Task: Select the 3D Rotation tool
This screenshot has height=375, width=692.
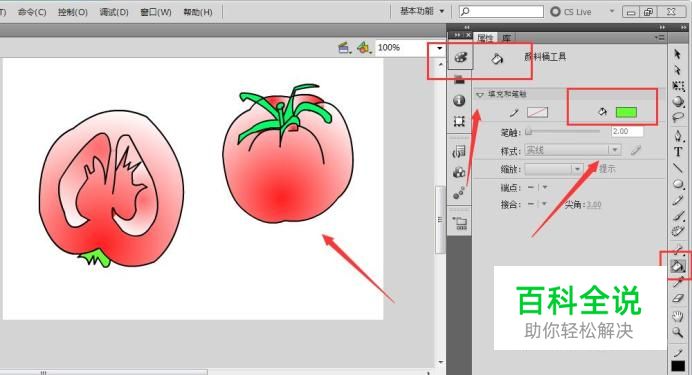Action: [x=678, y=101]
